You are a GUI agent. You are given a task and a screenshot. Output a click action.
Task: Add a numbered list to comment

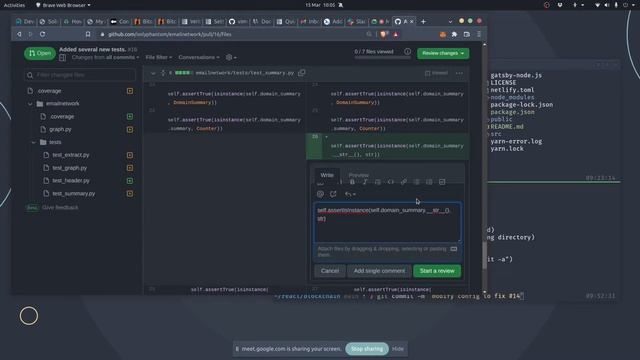point(429,182)
